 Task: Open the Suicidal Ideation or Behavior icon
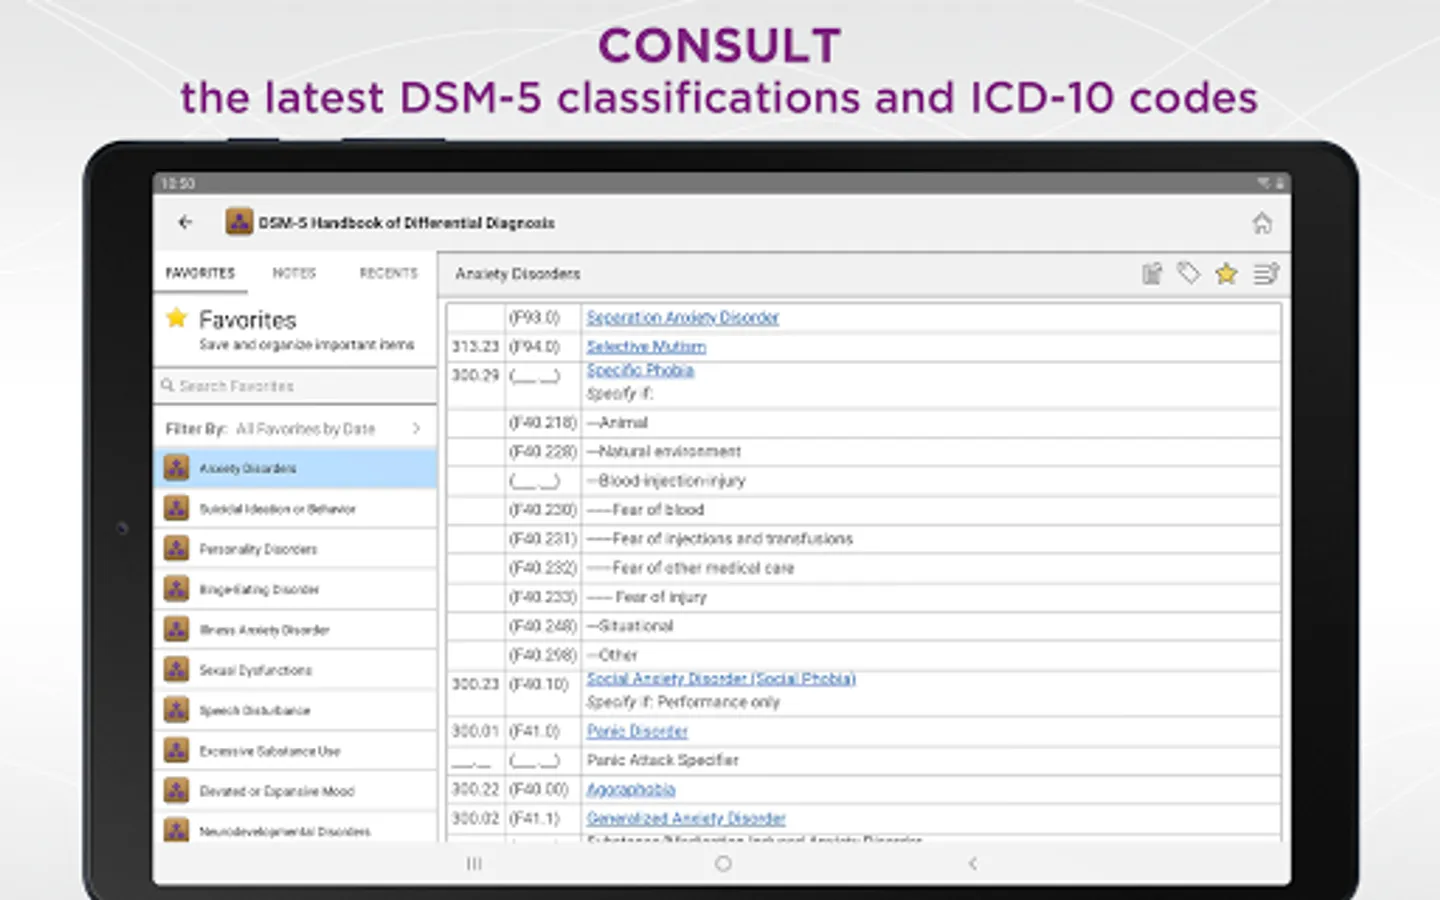(177, 508)
